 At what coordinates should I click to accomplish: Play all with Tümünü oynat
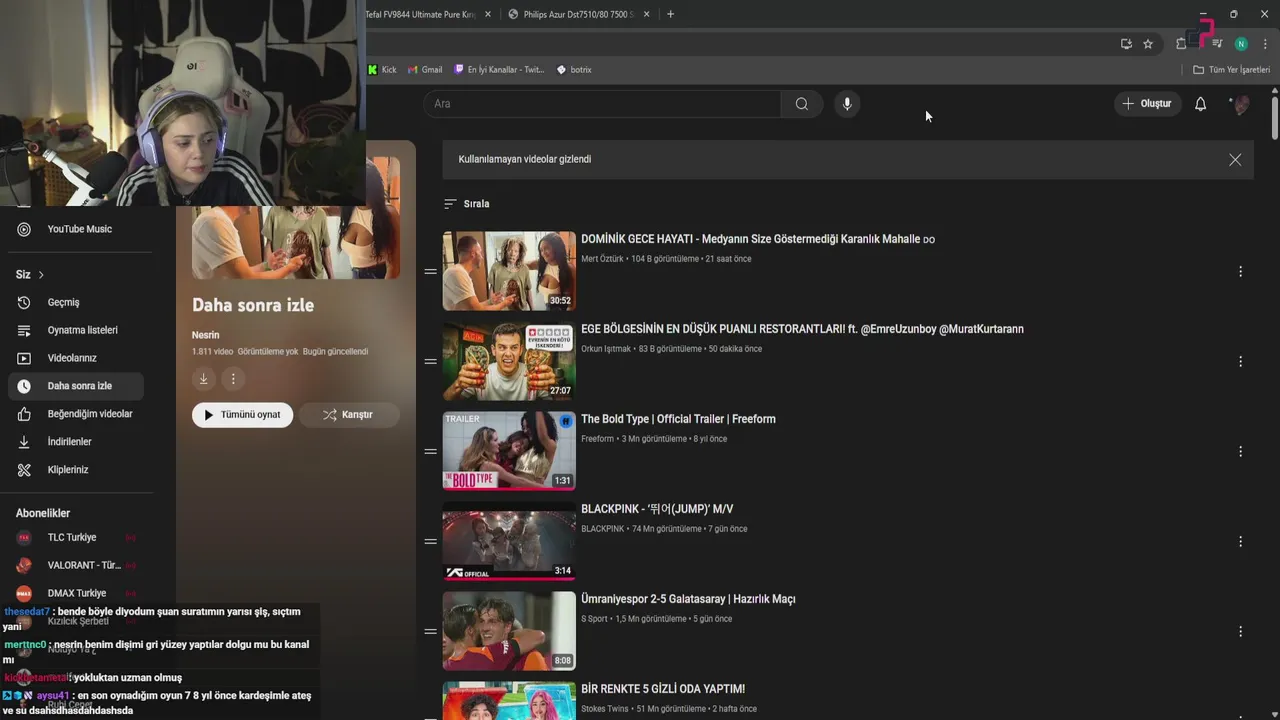coord(243,415)
